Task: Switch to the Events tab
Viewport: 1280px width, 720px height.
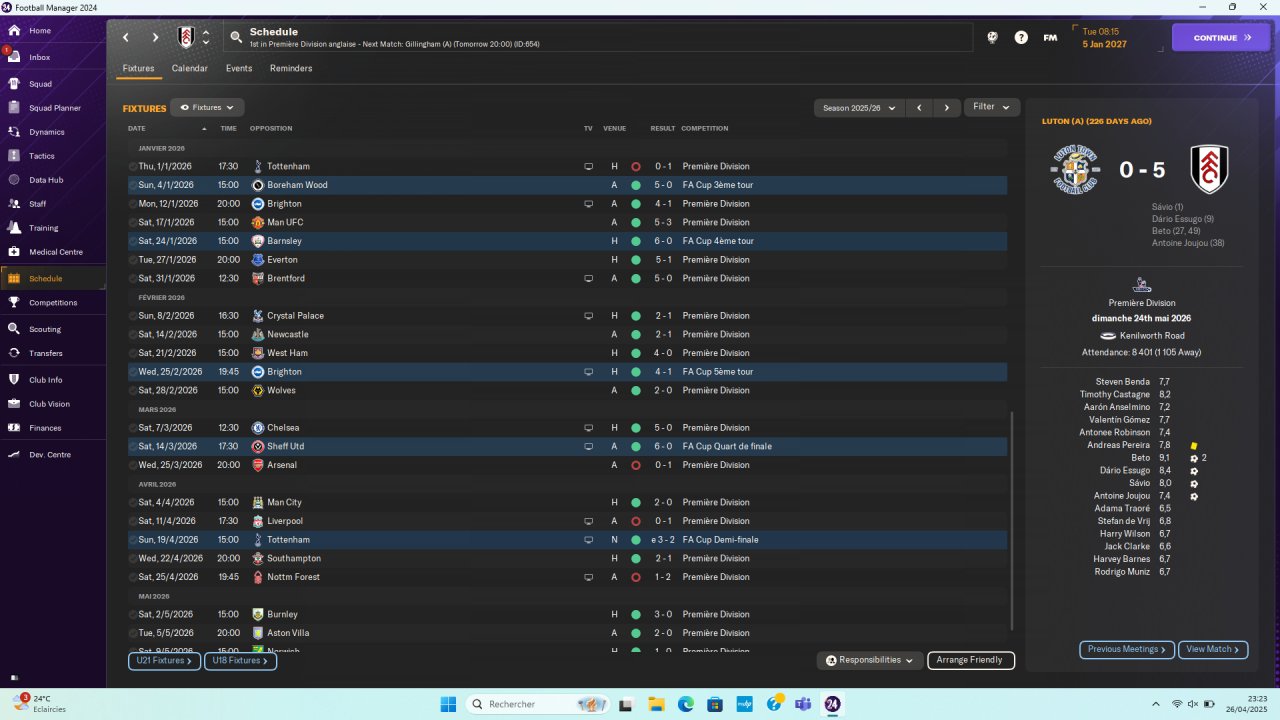Action: pos(239,68)
